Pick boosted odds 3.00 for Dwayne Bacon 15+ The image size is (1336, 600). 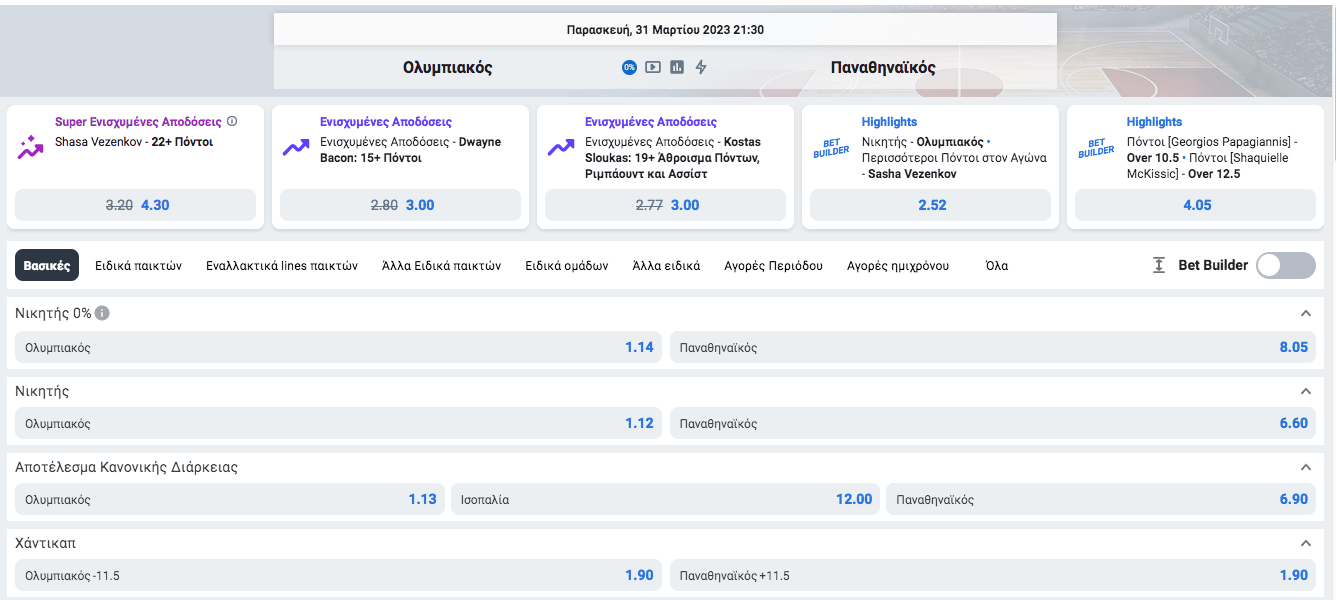tap(400, 205)
